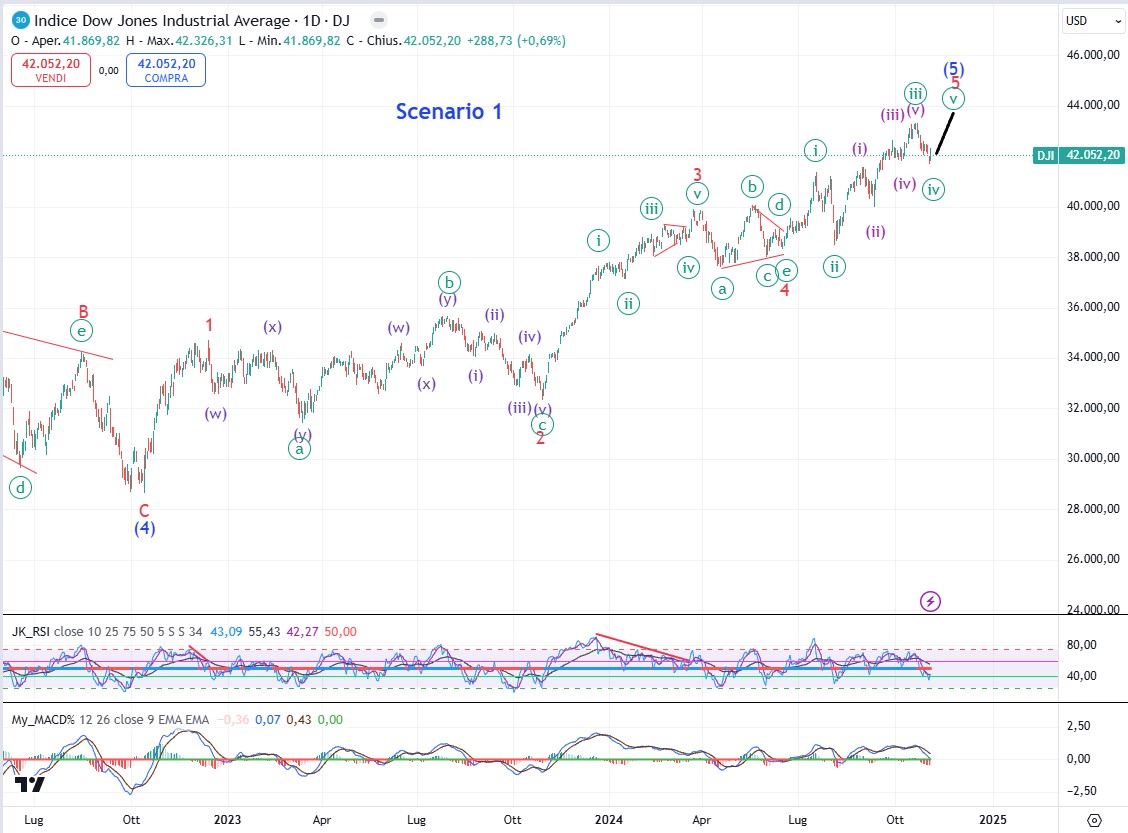Click the JK_RSI value 55,43
This screenshot has width=1128, height=833.
(x=264, y=632)
